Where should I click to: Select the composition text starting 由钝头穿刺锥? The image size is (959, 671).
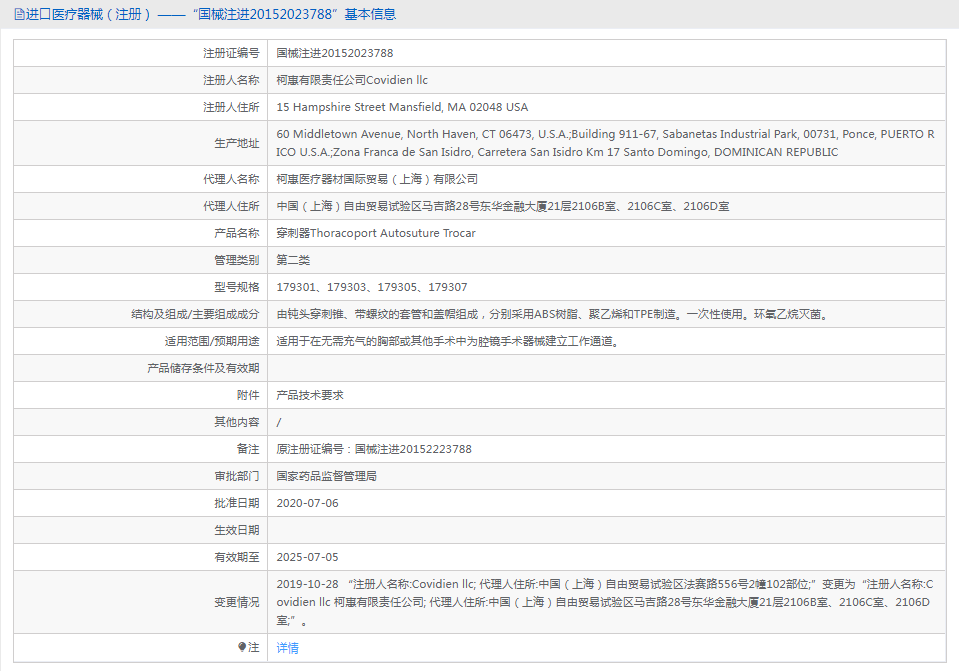[x=554, y=314]
